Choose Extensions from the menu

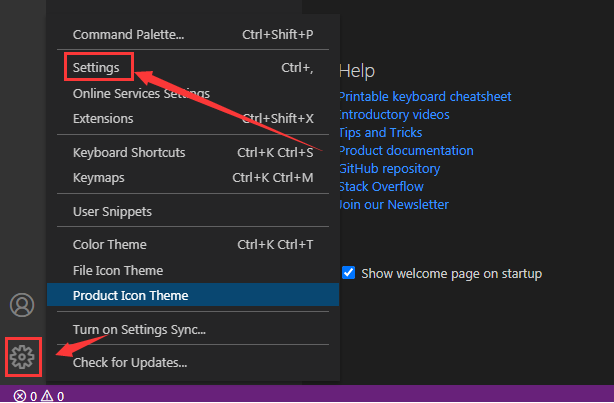pyautogui.click(x=102, y=118)
